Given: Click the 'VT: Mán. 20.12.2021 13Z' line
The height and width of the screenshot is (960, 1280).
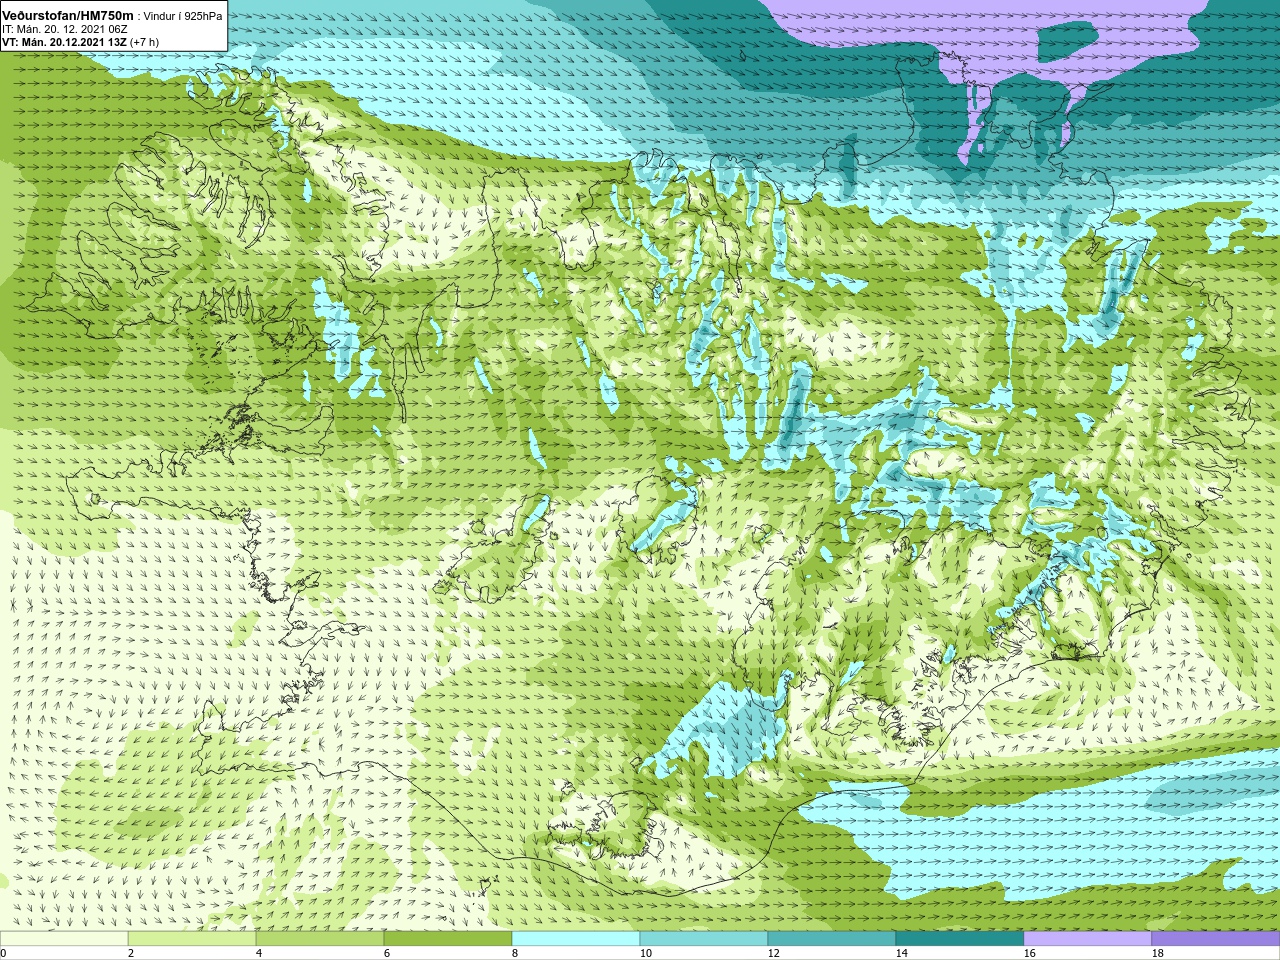Looking at the screenshot, I should tap(64, 42).
